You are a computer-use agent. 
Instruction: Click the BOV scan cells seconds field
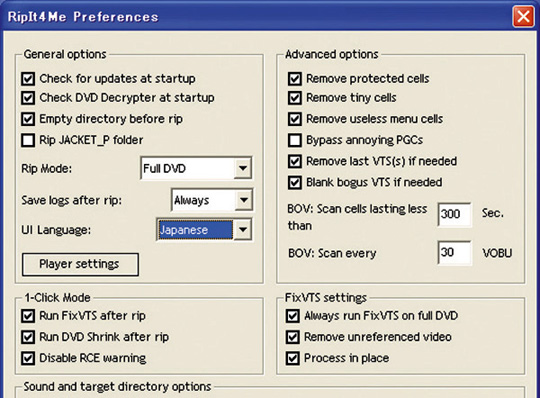pyautogui.click(x=454, y=214)
